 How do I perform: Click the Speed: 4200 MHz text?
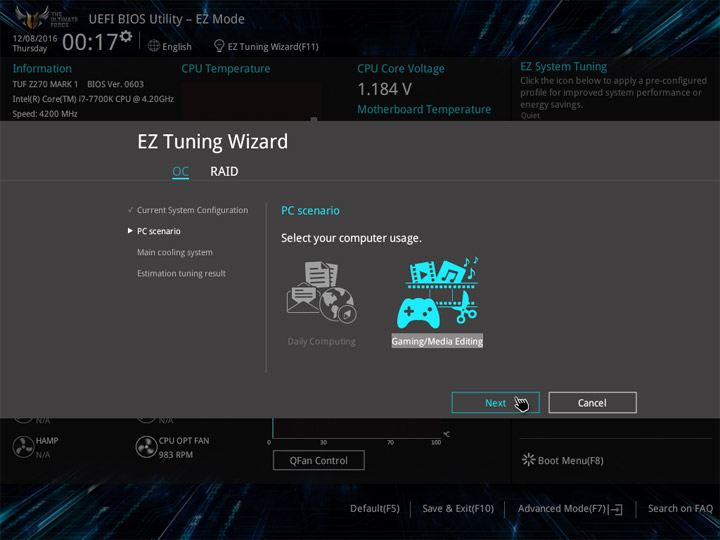tap(45, 114)
